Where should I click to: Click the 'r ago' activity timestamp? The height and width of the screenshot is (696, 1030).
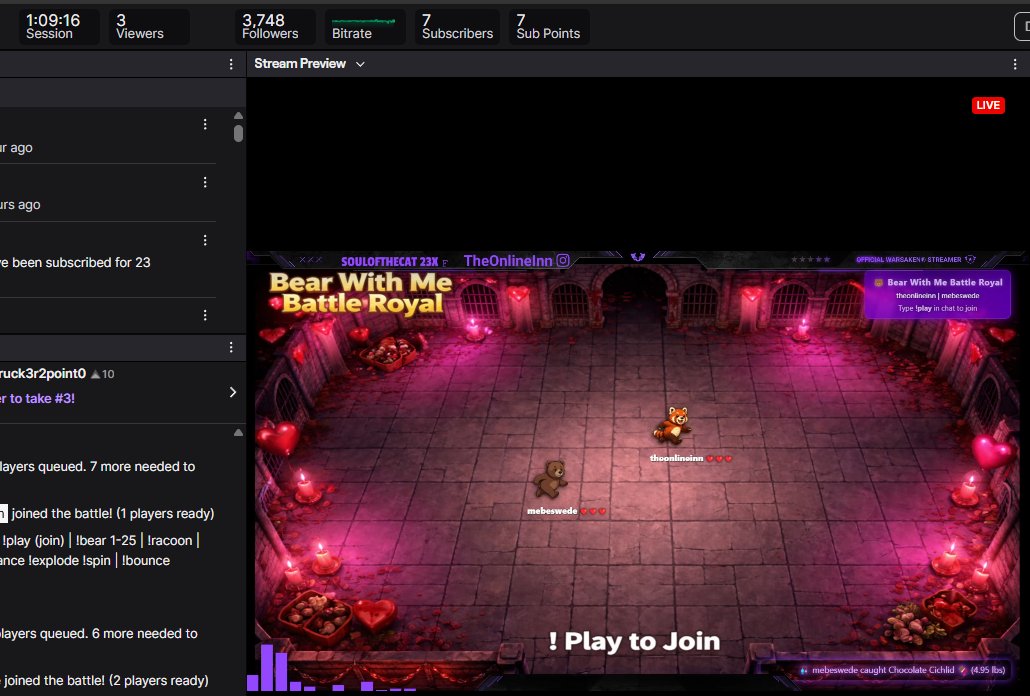[x=16, y=148]
